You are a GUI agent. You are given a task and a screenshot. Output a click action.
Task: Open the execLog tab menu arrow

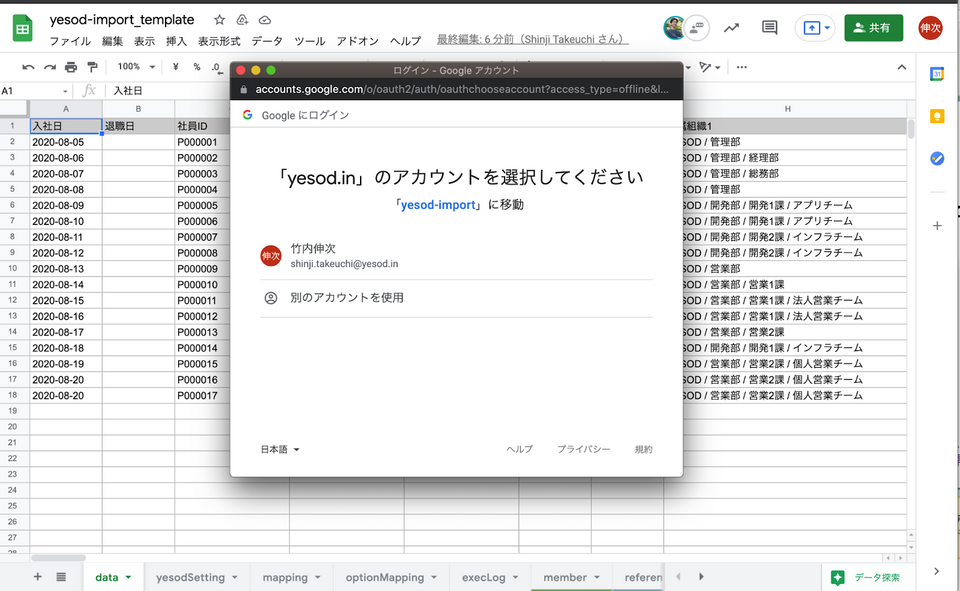516,578
